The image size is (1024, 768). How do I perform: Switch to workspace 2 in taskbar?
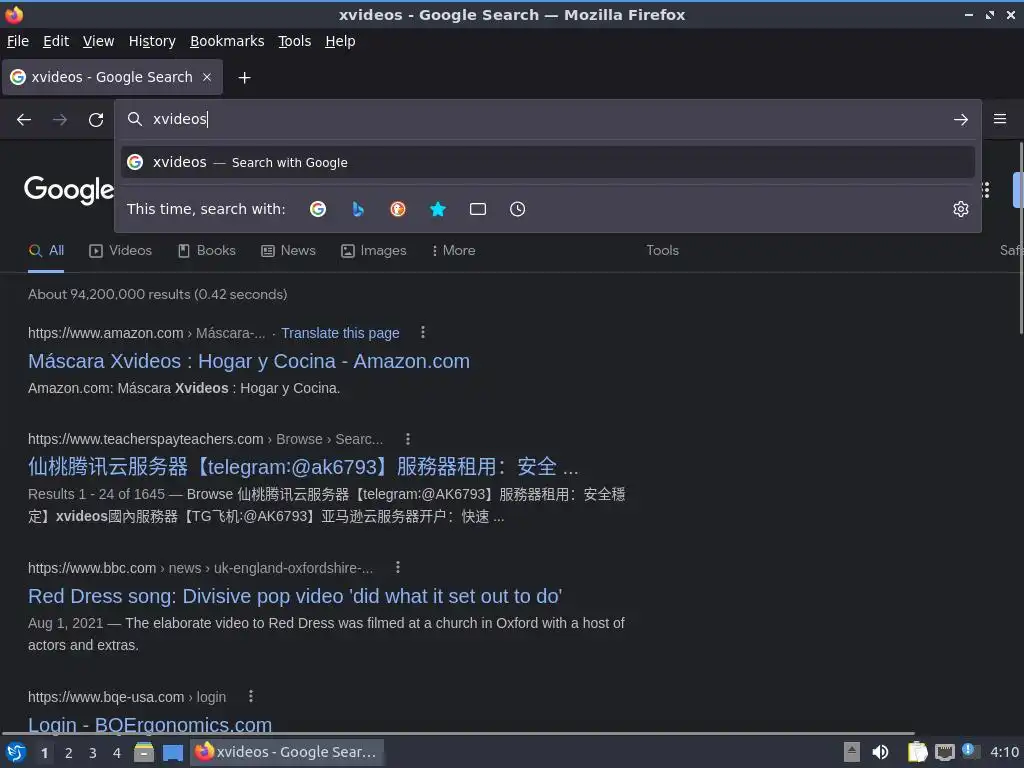pyautogui.click(x=69, y=753)
